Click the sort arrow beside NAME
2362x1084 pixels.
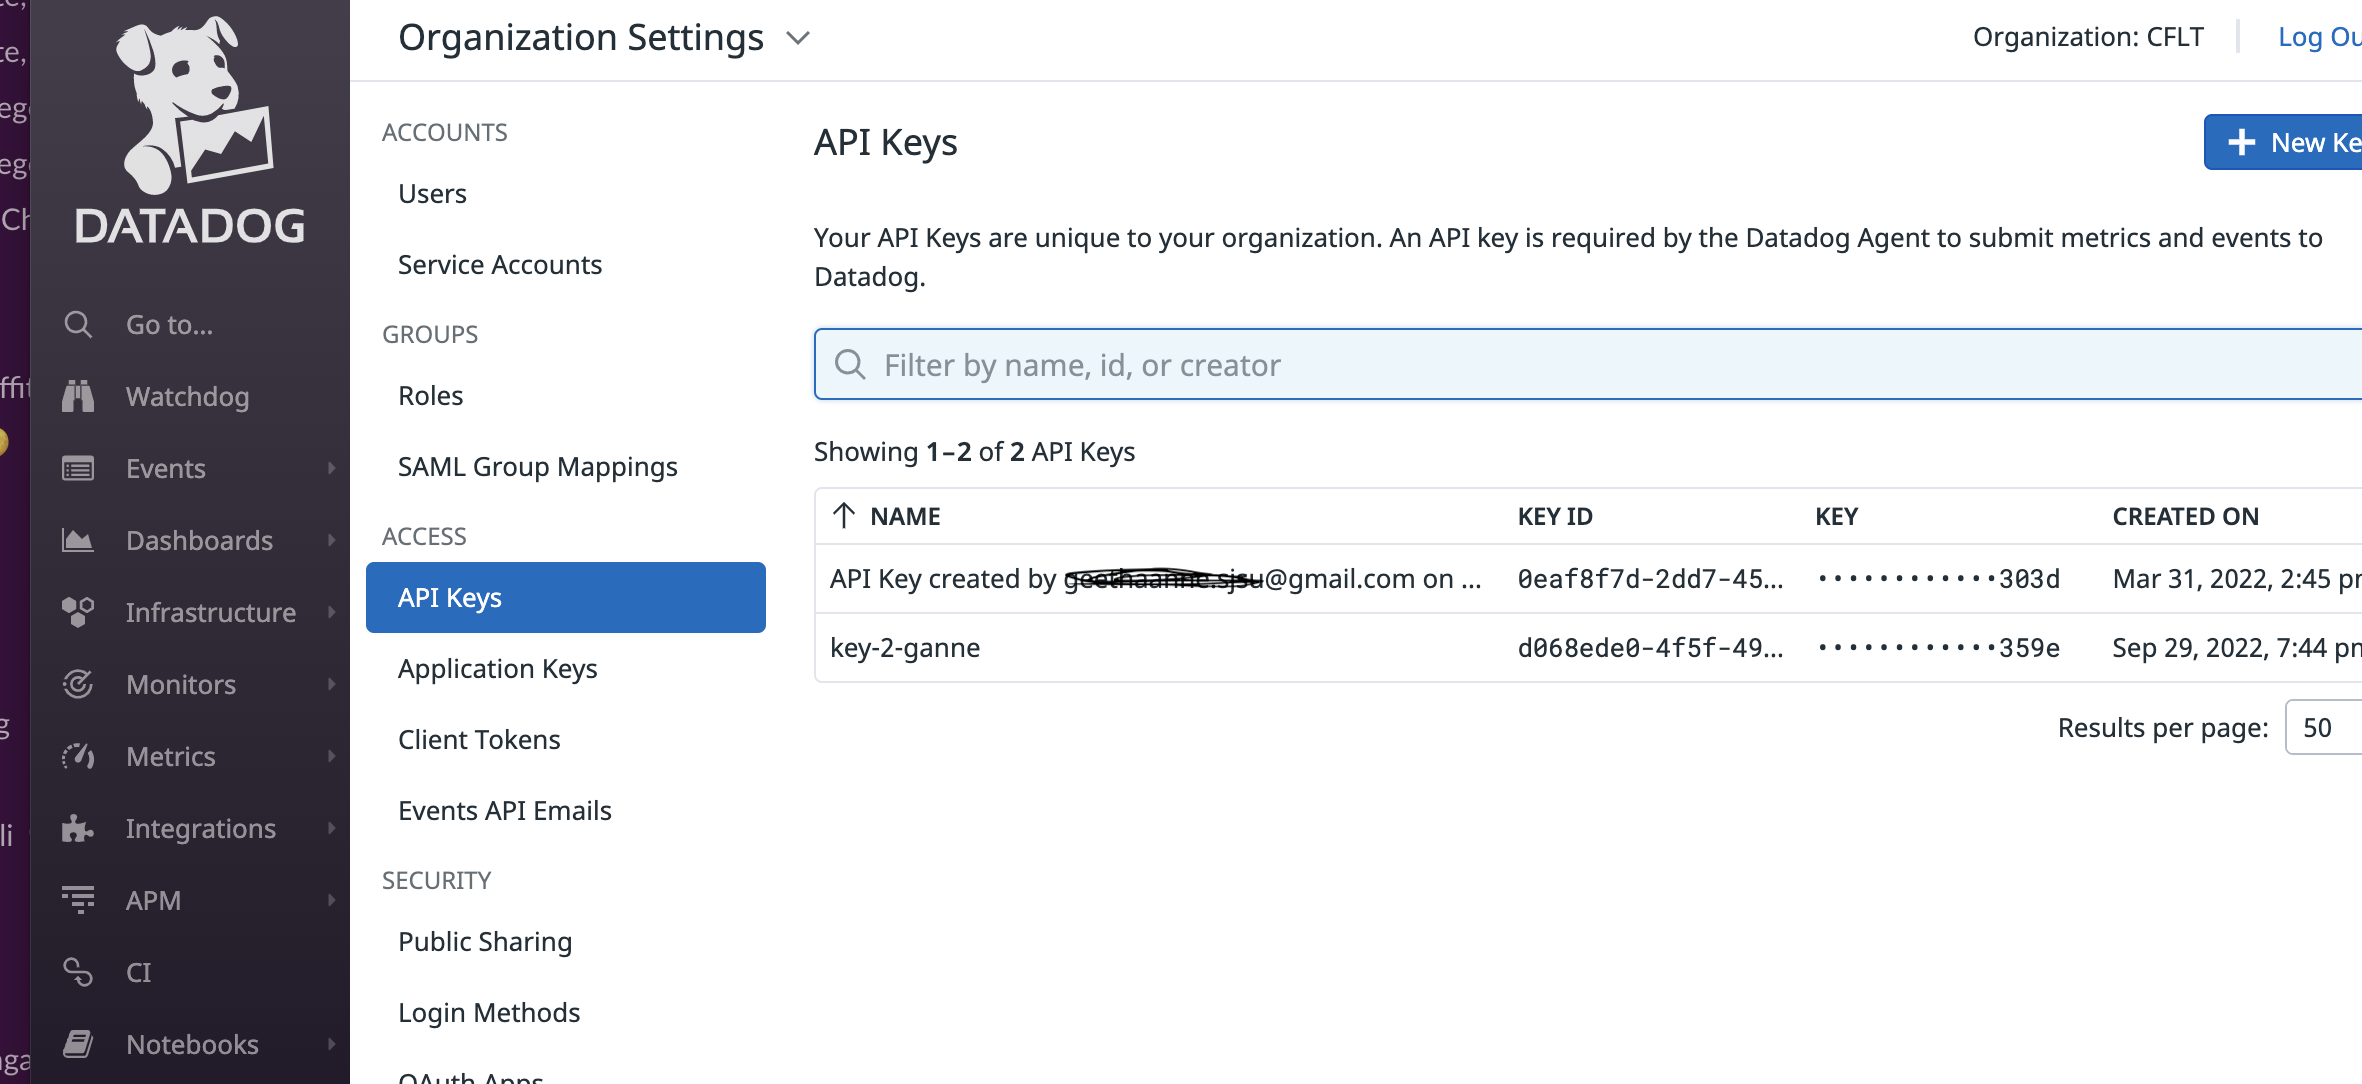(x=844, y=515)
